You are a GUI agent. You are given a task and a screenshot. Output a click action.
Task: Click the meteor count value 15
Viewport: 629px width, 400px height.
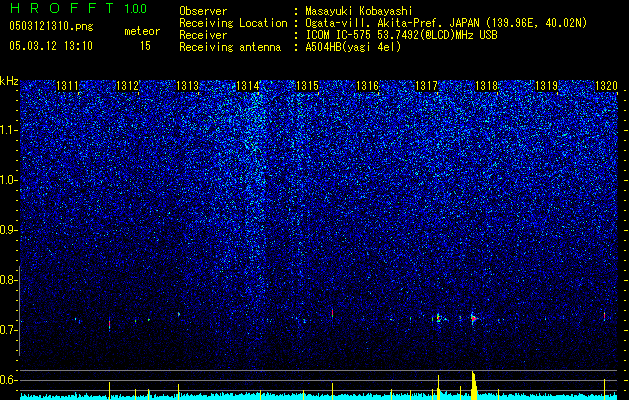[x=145, y=46]
